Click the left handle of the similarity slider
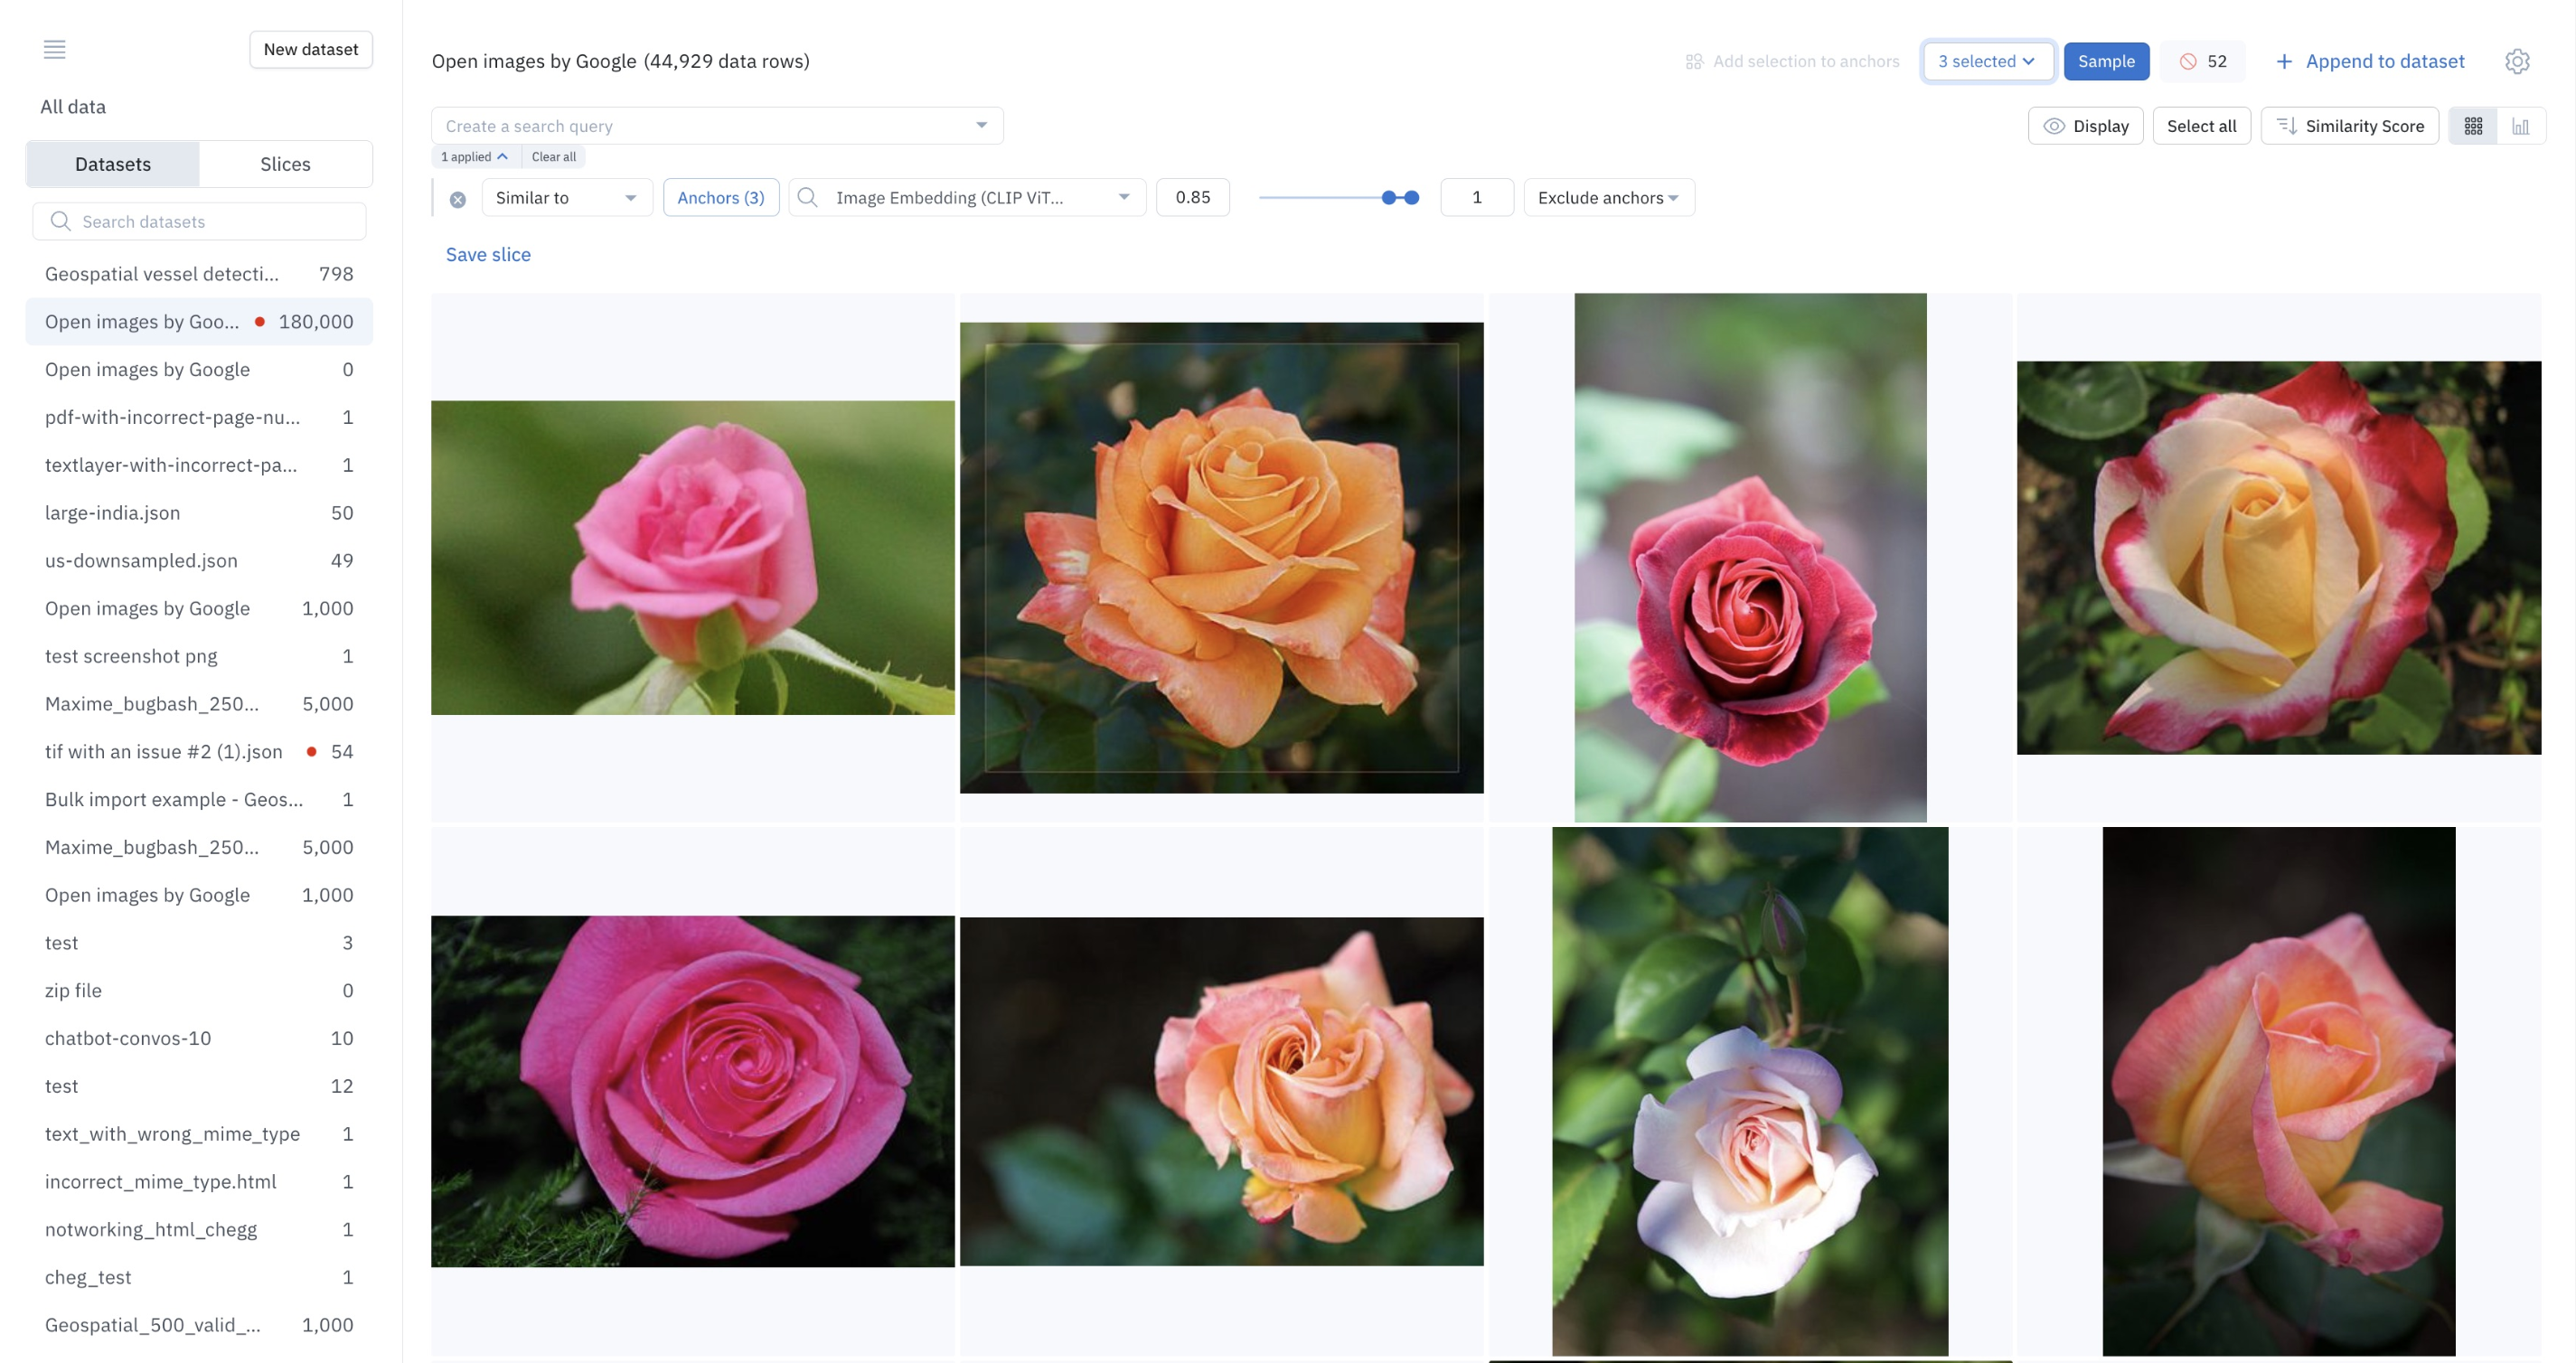This screenshot has height=1363, width=2576. (x=1389, y=197)
